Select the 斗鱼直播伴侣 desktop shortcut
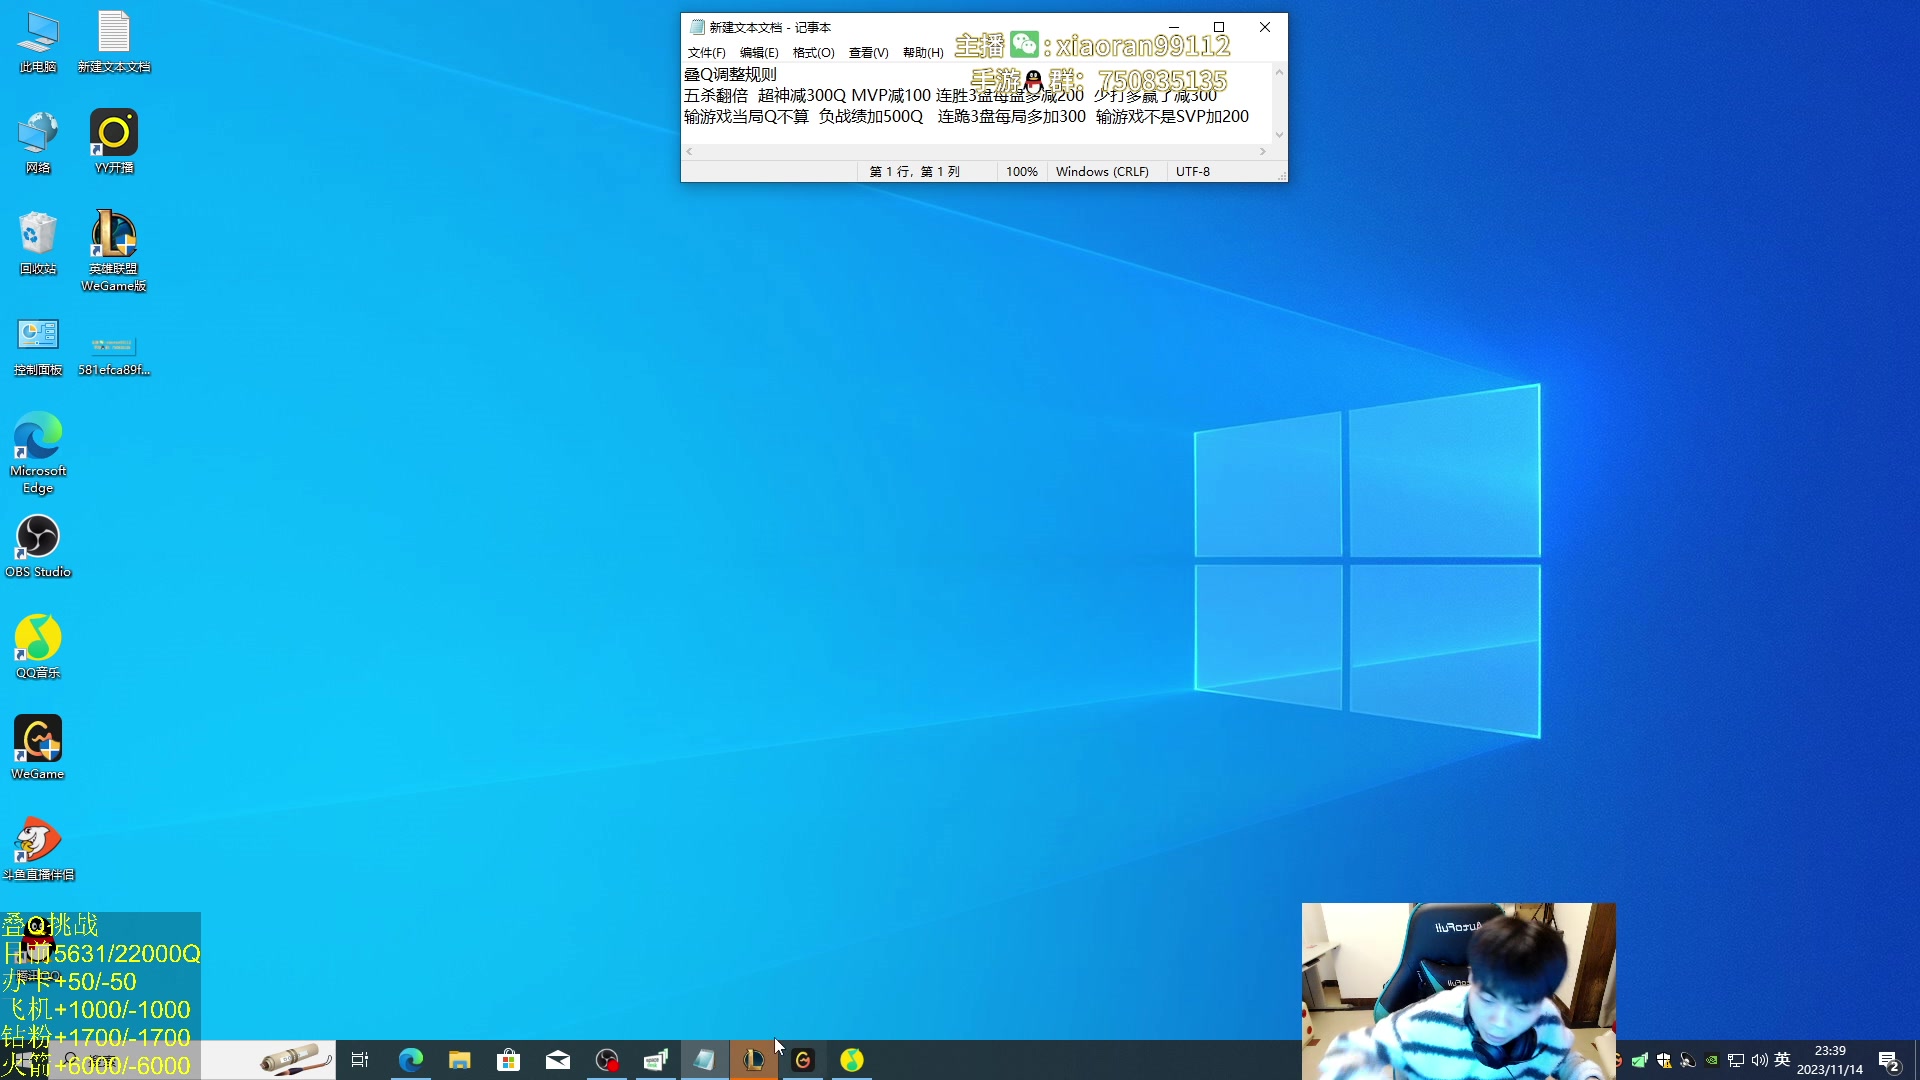 pos(38,850)
